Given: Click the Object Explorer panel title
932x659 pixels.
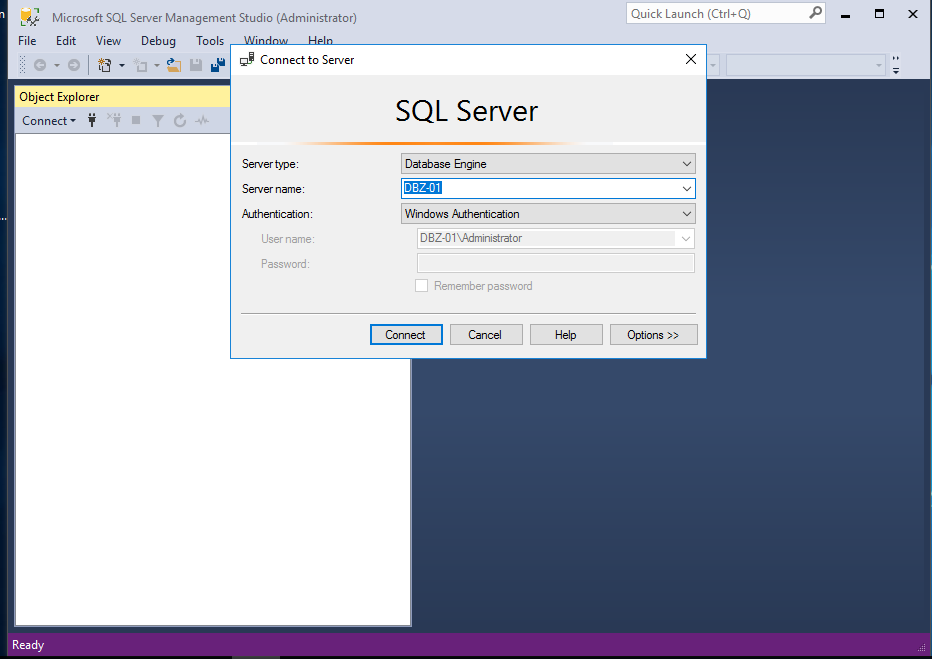Looking at the screenshot, I should click(59, 97).
